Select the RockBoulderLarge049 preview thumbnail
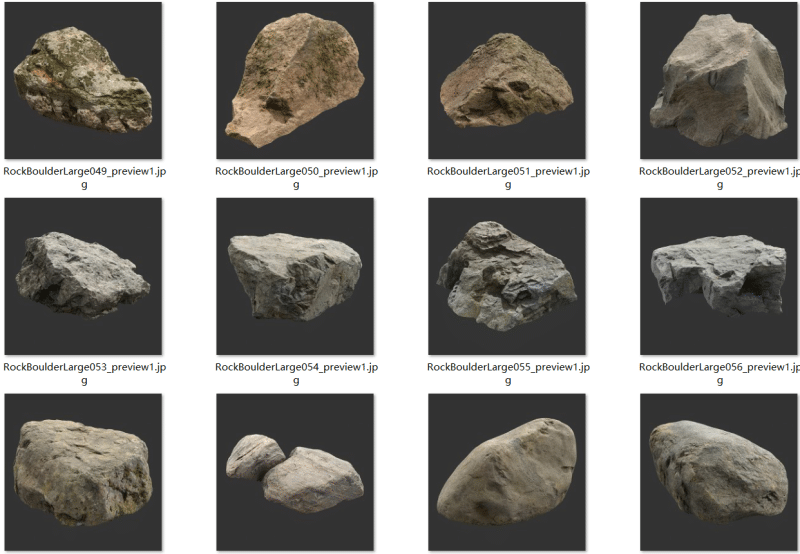Viewport: 800px width, 554px height. click(x=83, y=81)
